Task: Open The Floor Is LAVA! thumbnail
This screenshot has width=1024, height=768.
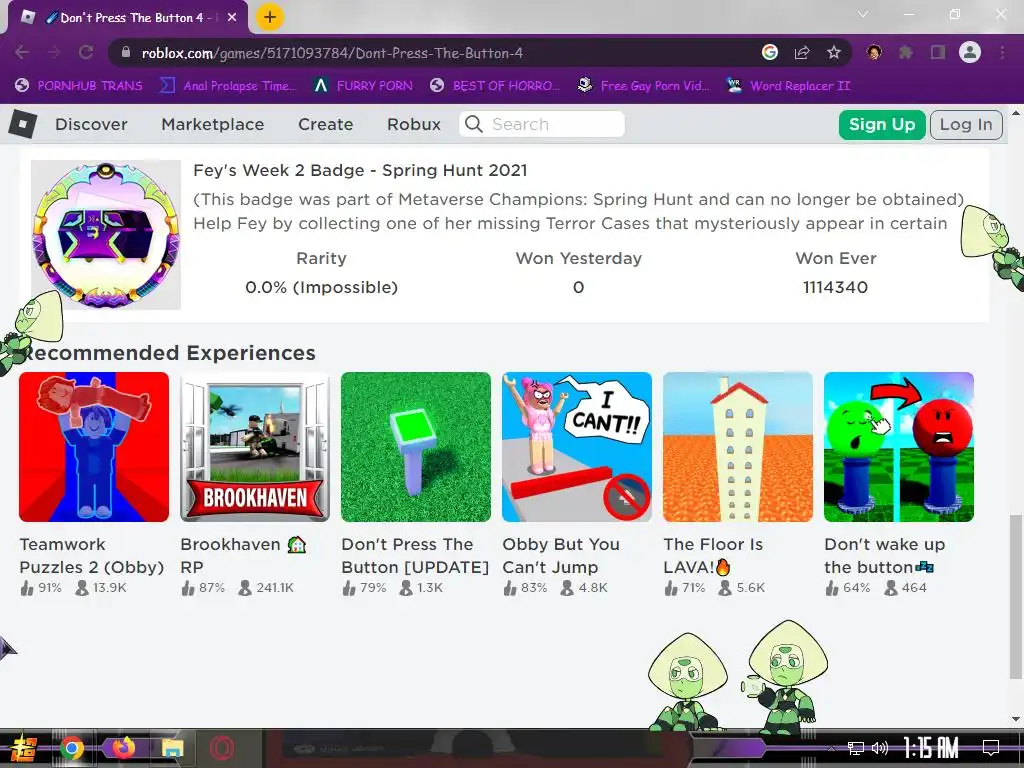Action: tap(738, 447)
